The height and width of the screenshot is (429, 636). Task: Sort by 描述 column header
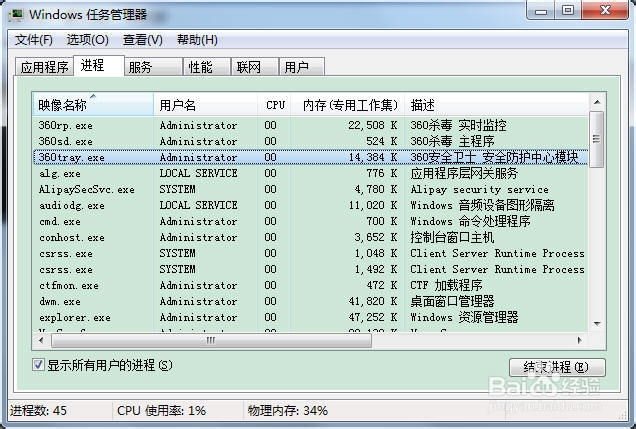pyautogui.click(x=497, y=105)
